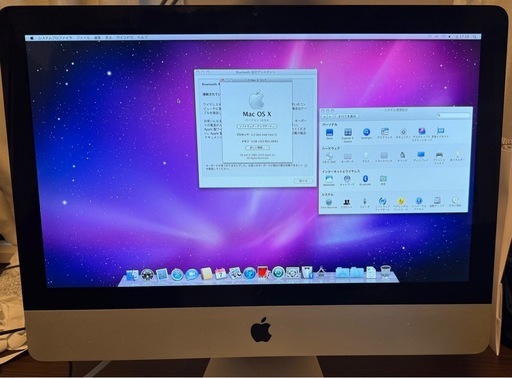Image resolution: width=512 pixels, height=378 pixels.
Task: Open Date & Time (日付と時刻) preferences
Action: [455, 201]
